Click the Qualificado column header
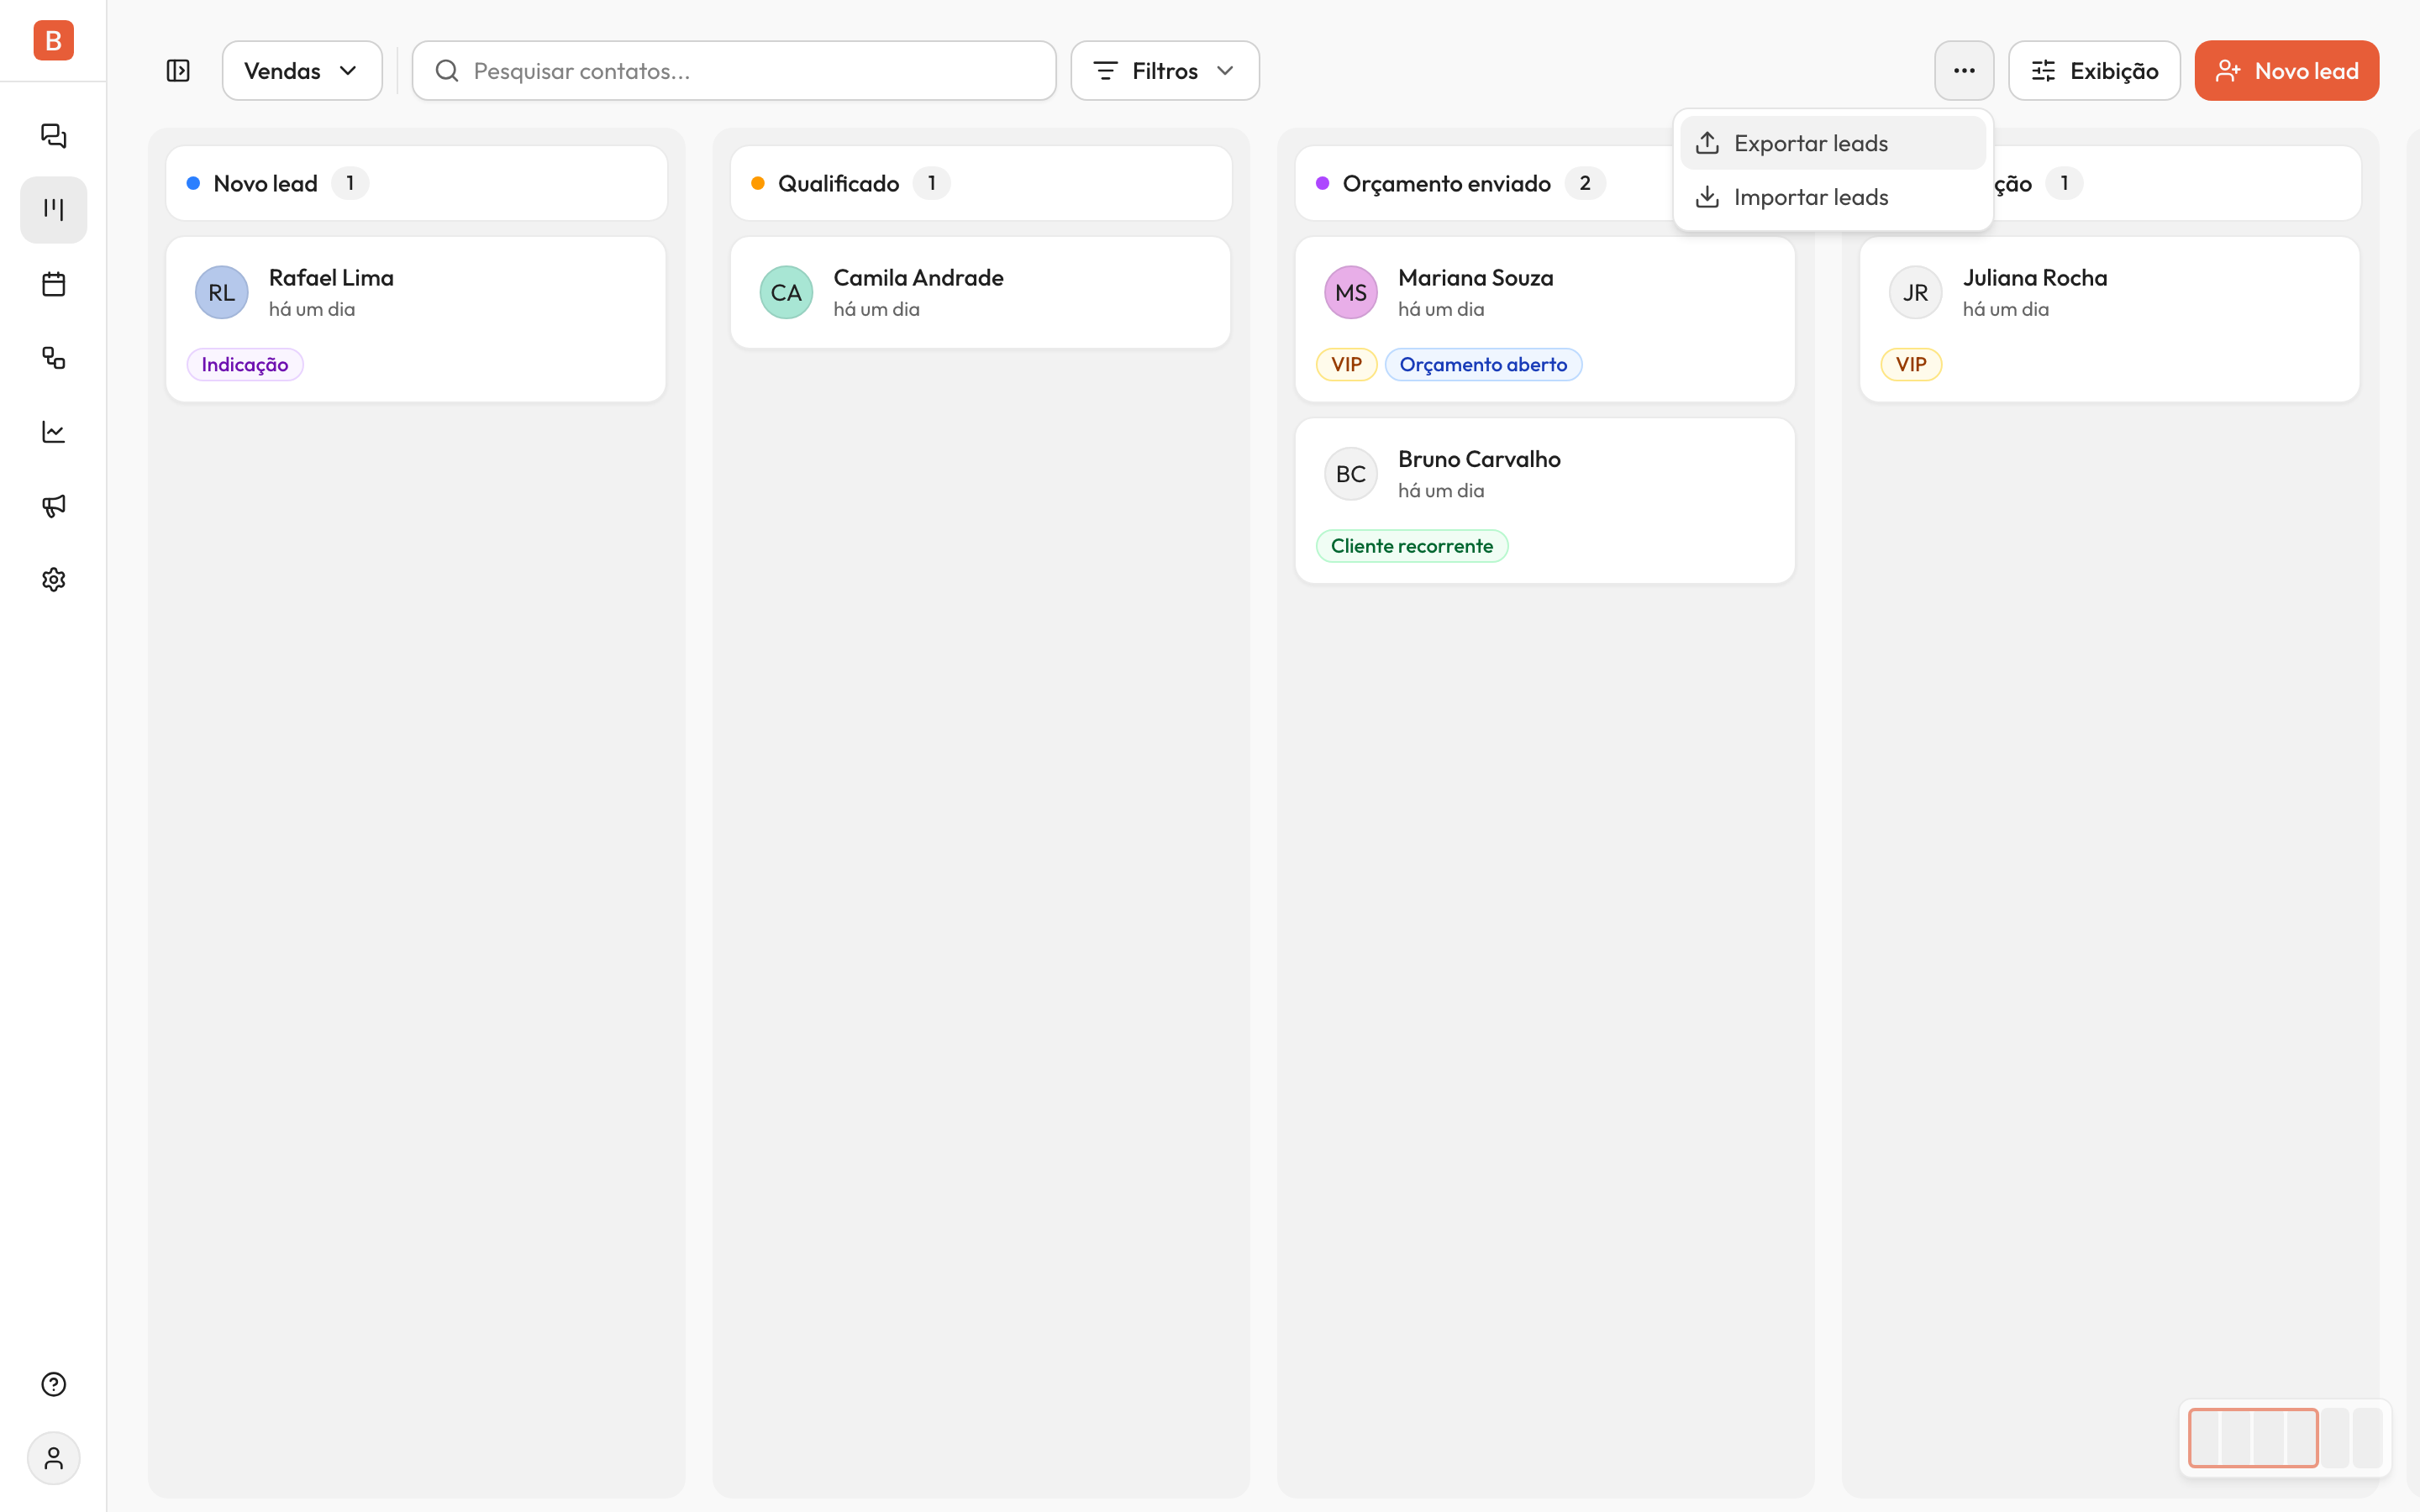 tap(981, 183)
